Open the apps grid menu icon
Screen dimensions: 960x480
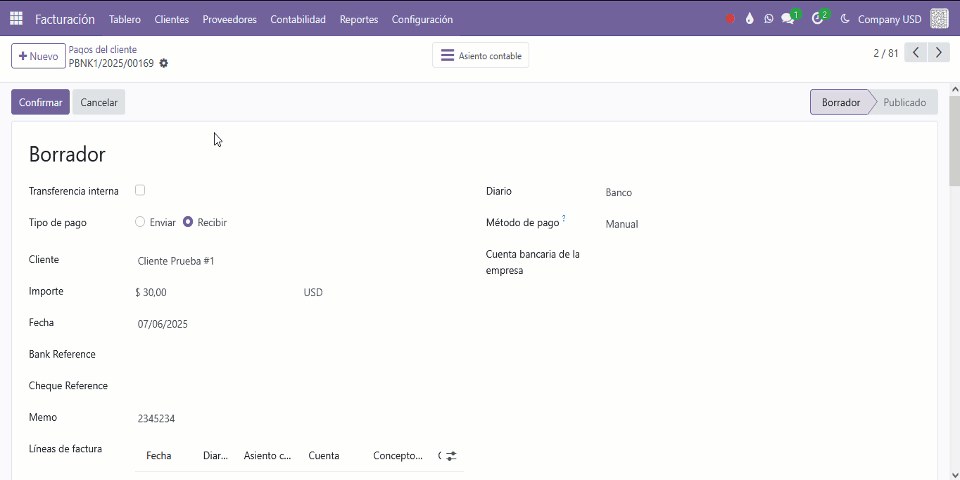pos(17,19)
